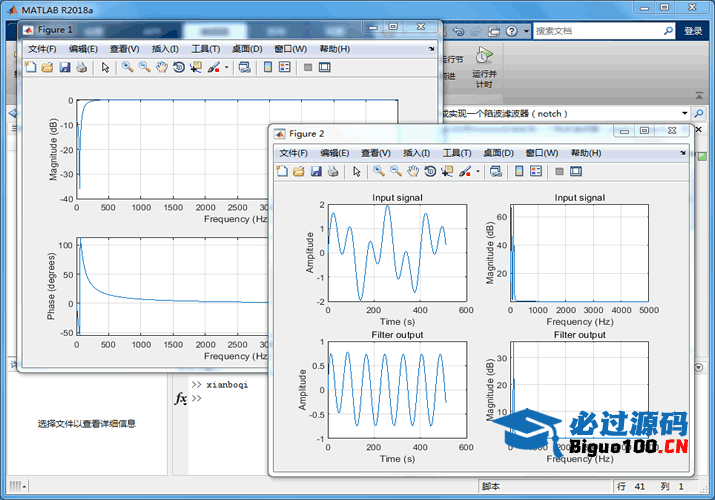
Task: Select the Pan hand tool in Figure 1
Action: point(162,67)
